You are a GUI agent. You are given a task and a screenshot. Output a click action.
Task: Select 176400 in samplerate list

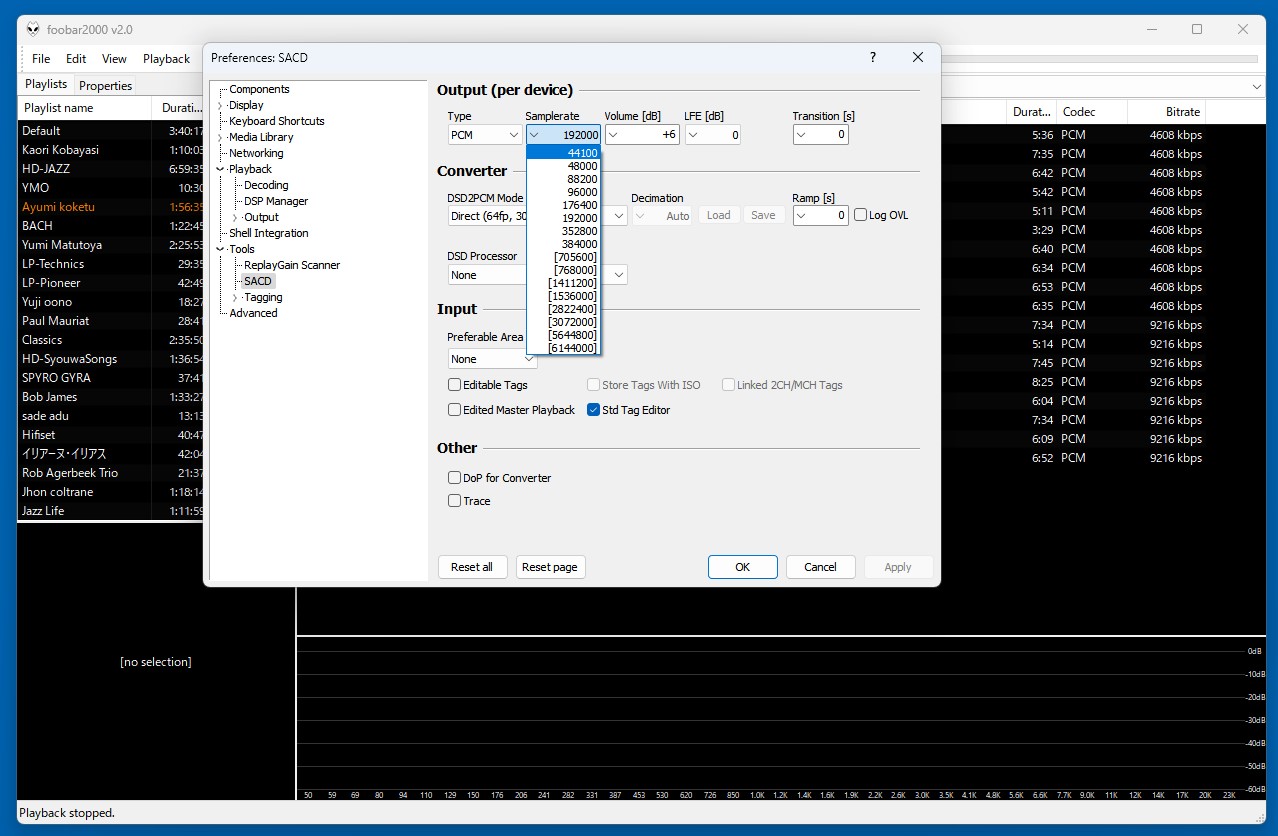(563, 205)
